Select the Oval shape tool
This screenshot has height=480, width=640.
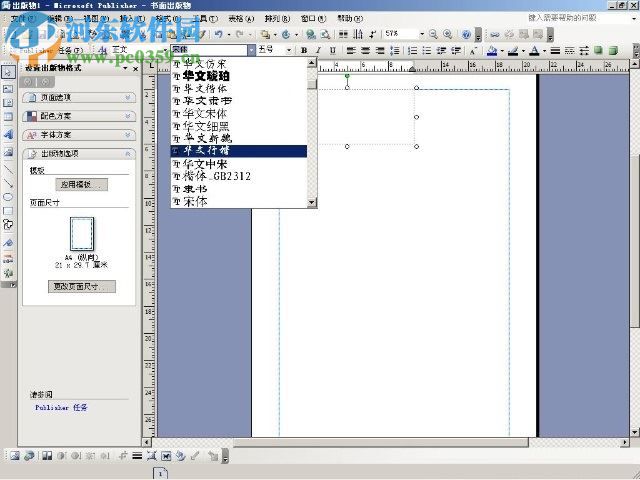pyautogui.click(x=8, y=197)
